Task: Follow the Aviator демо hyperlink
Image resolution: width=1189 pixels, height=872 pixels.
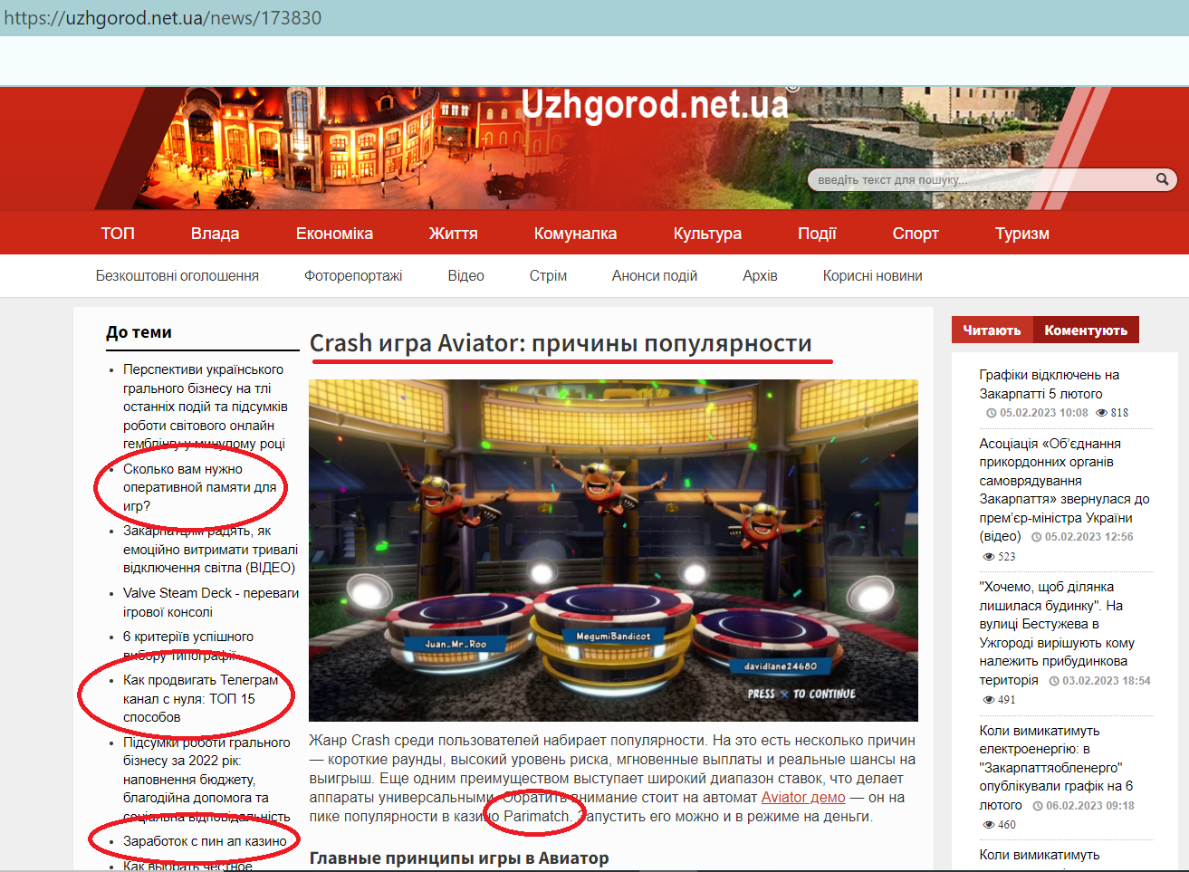Action: [803, 798]
